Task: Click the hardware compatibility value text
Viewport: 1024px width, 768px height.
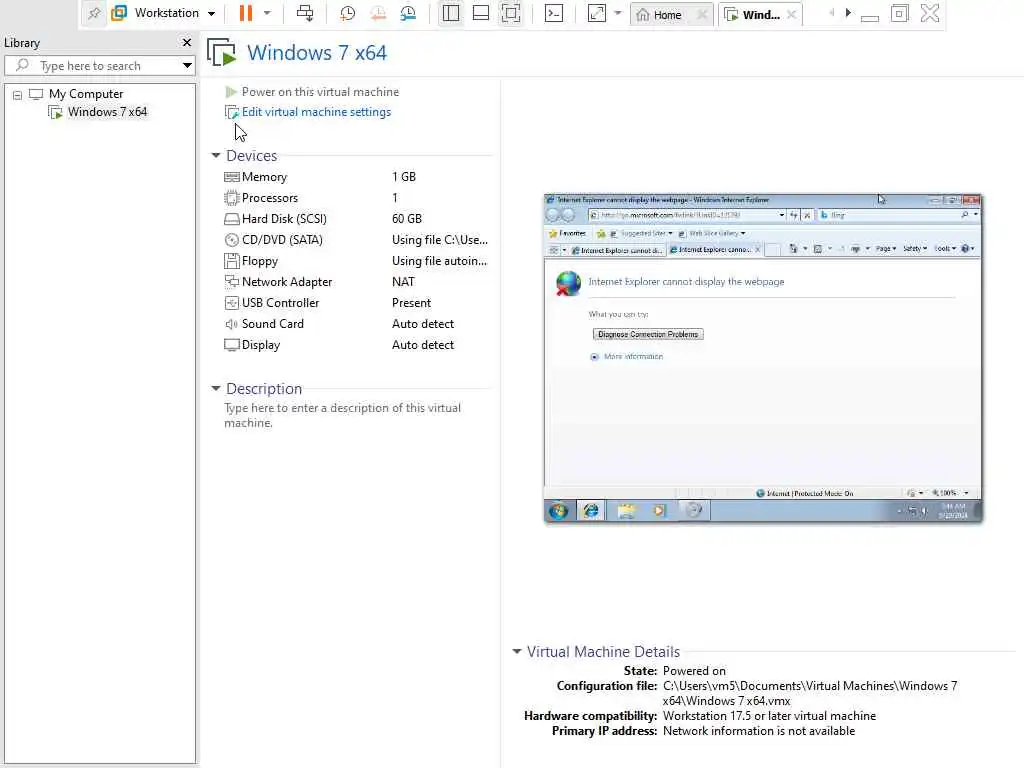Action: point(769,716)
